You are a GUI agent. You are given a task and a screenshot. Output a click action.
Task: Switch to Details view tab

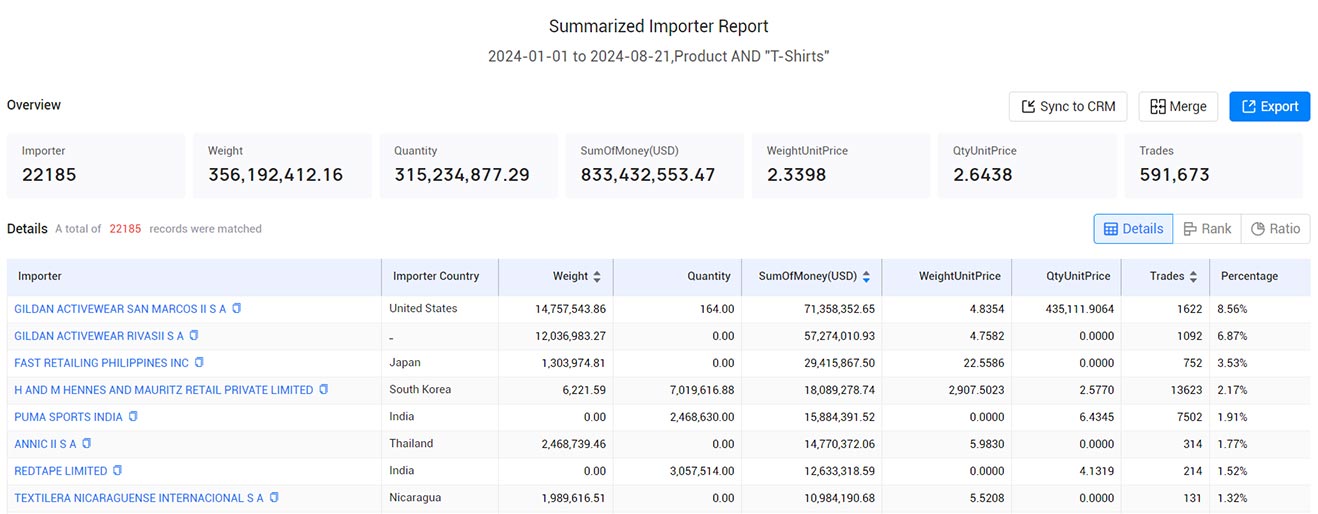pyautogui.click(x=1133, y=229)
